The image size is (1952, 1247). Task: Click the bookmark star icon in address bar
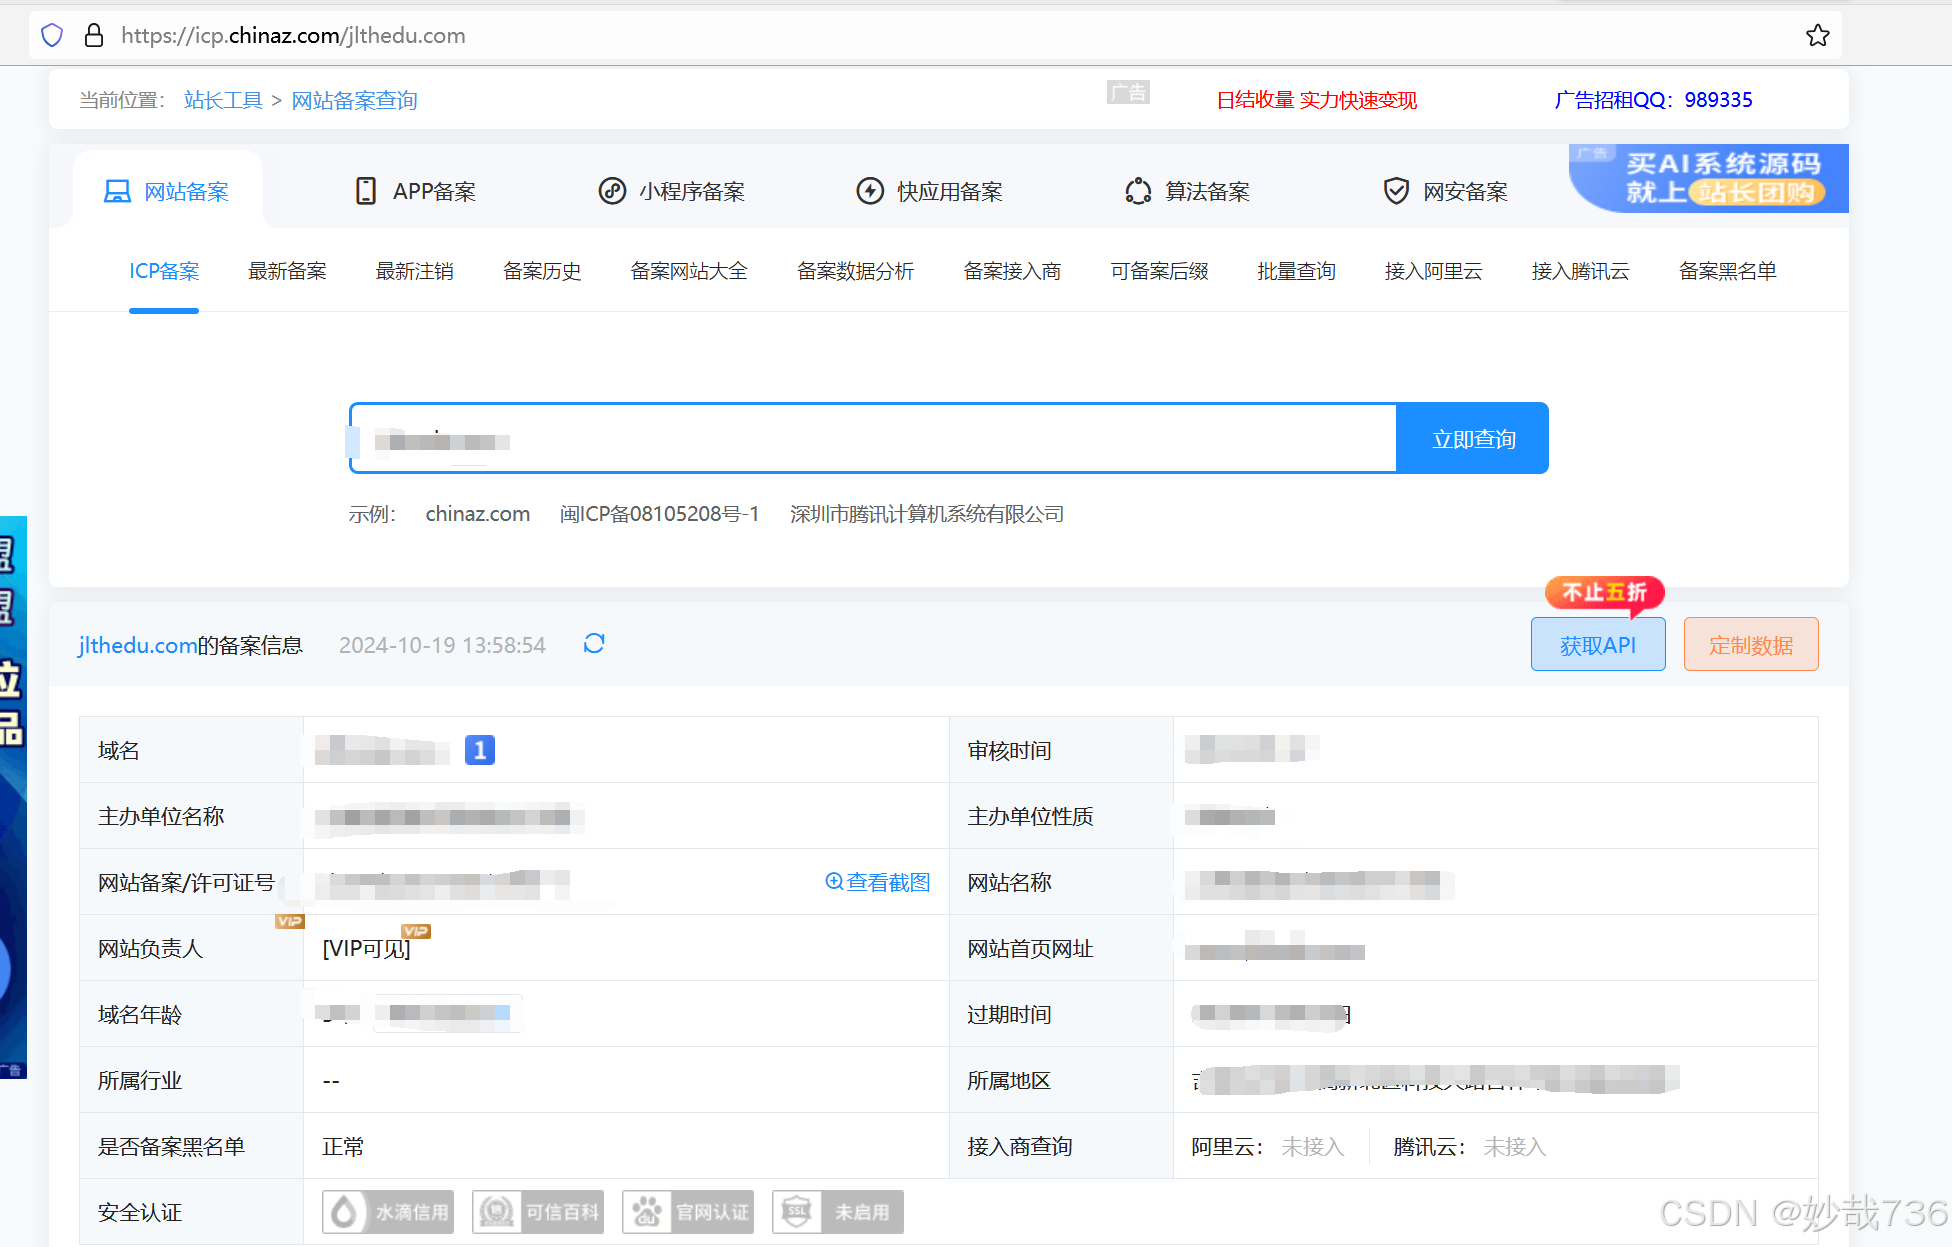(x=1817, y=36)
